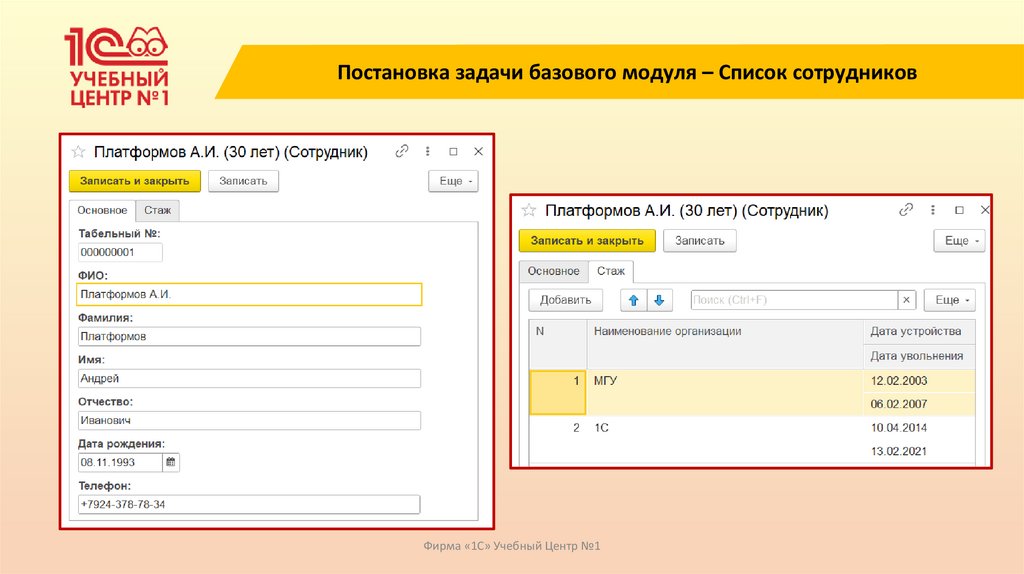Open table 'Еще' dropdown beside search
Viewport: 1024px width, 574px height.
tap(950, 300)
